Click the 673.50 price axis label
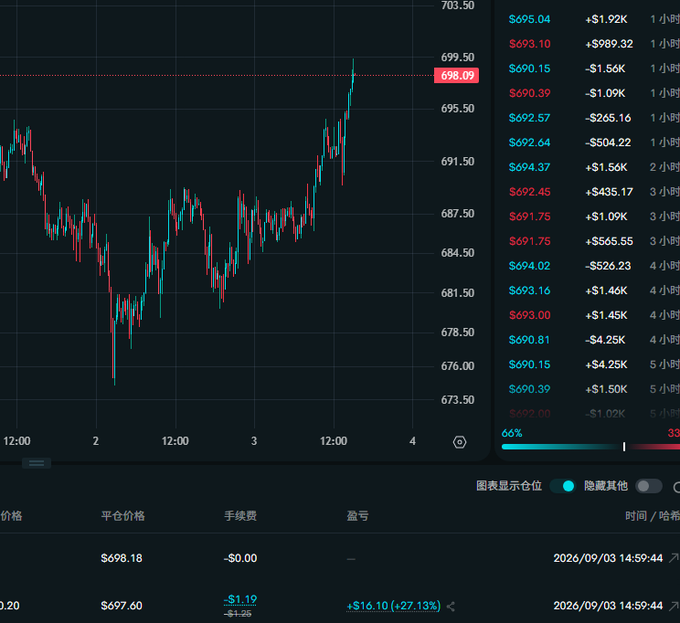680x623 pixels. pos(458,400)
